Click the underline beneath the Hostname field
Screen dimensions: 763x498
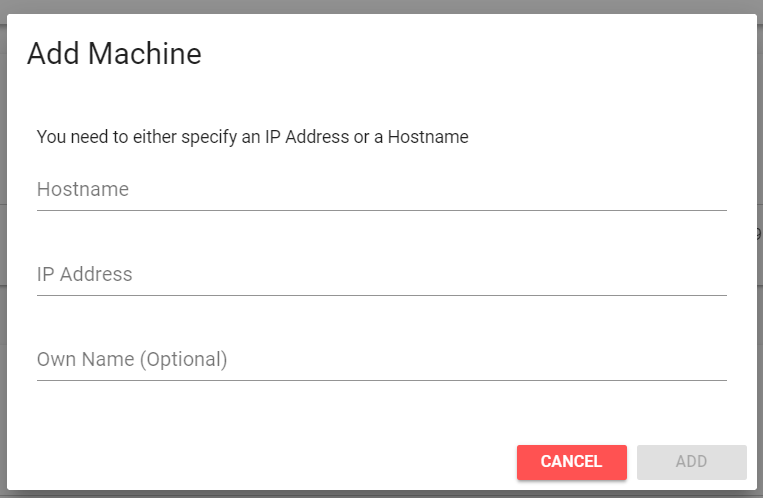click(x=380, y=210)
